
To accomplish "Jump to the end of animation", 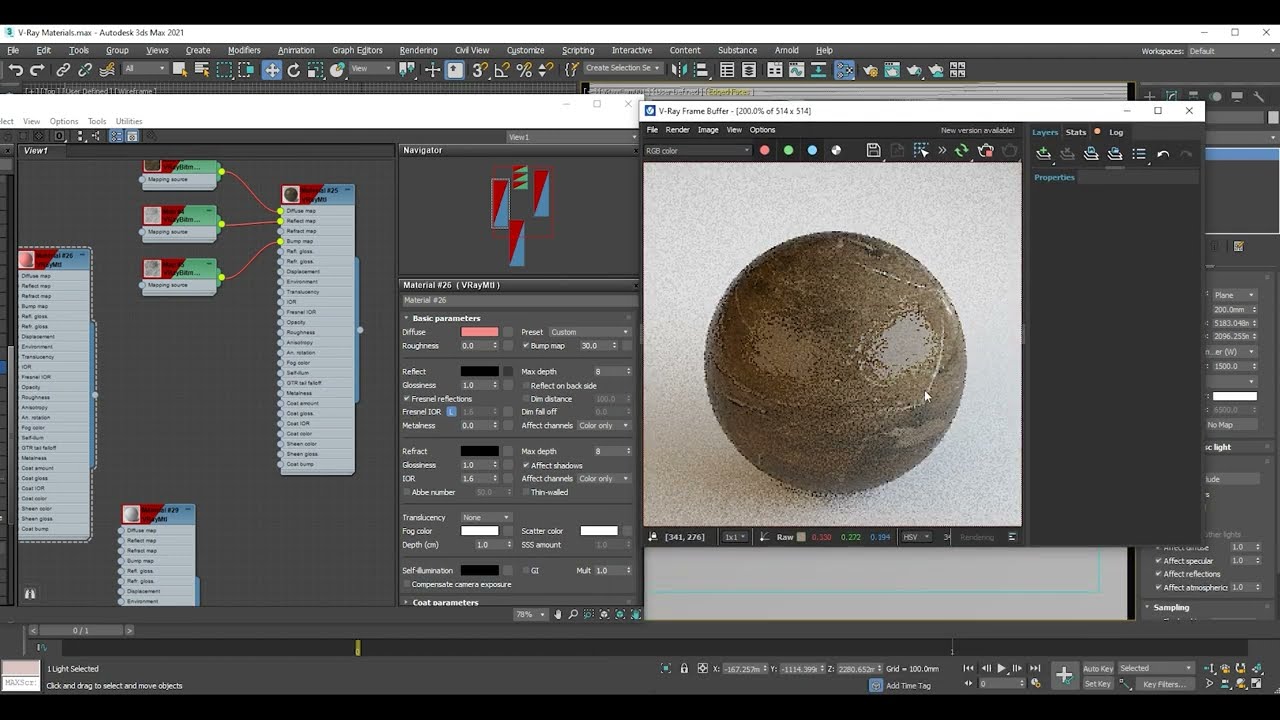I will click(1035, 668).
